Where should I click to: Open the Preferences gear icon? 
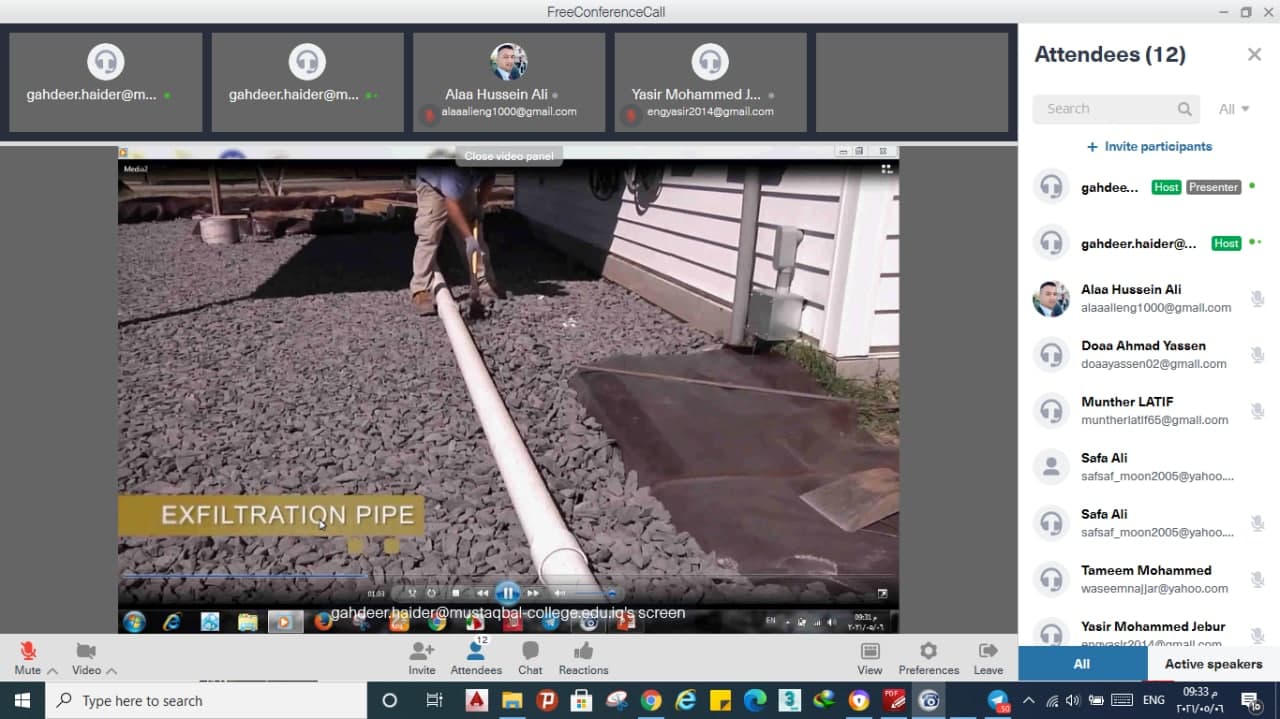[928, 651]
